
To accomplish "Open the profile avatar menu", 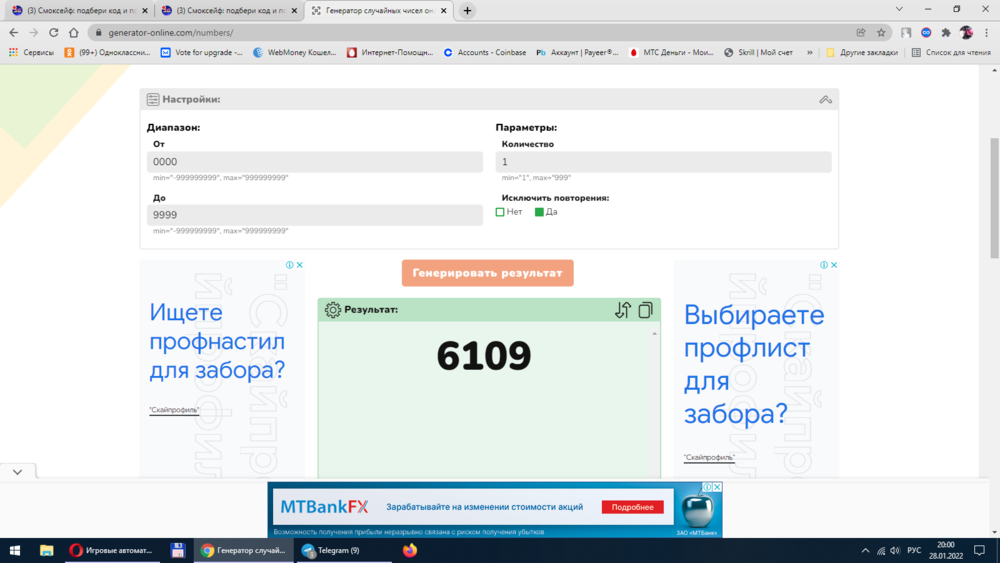I will [966, 33].
